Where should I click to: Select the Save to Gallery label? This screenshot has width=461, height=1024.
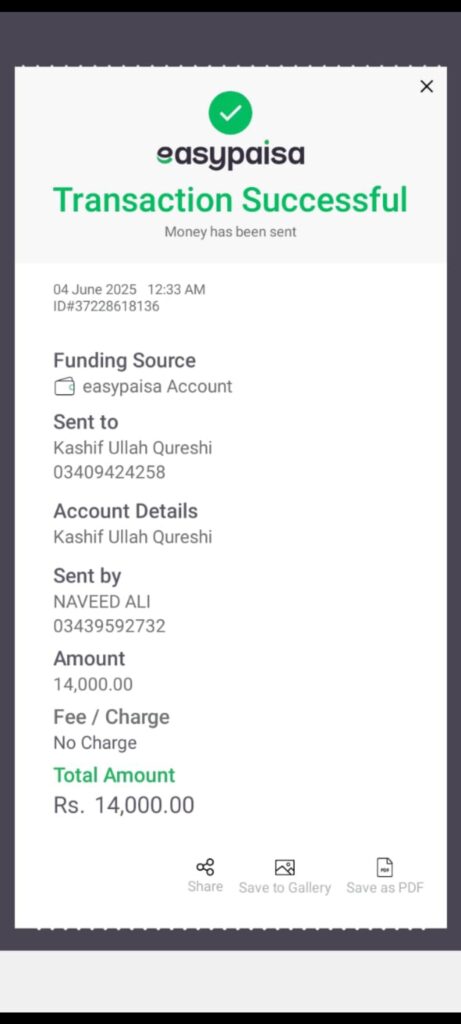click(285, 888)
